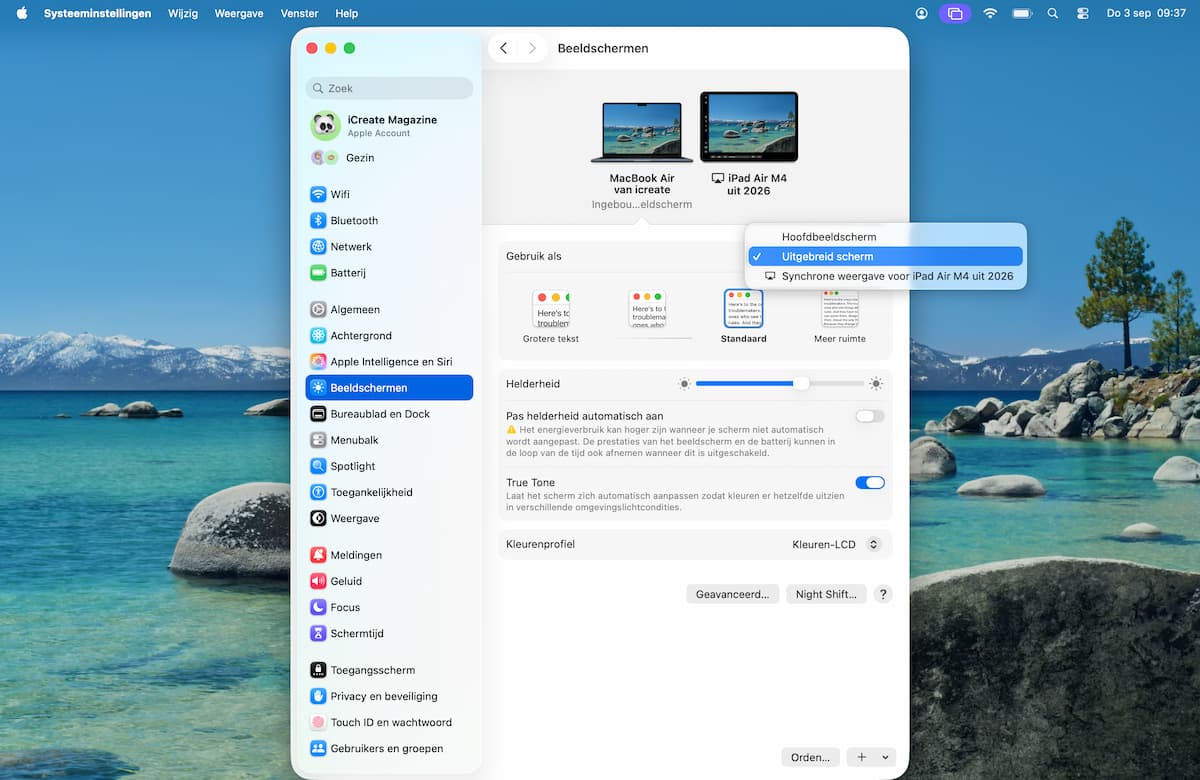
Task: Open Apple Intelligence en Siri icon
Action: [318, 361]
